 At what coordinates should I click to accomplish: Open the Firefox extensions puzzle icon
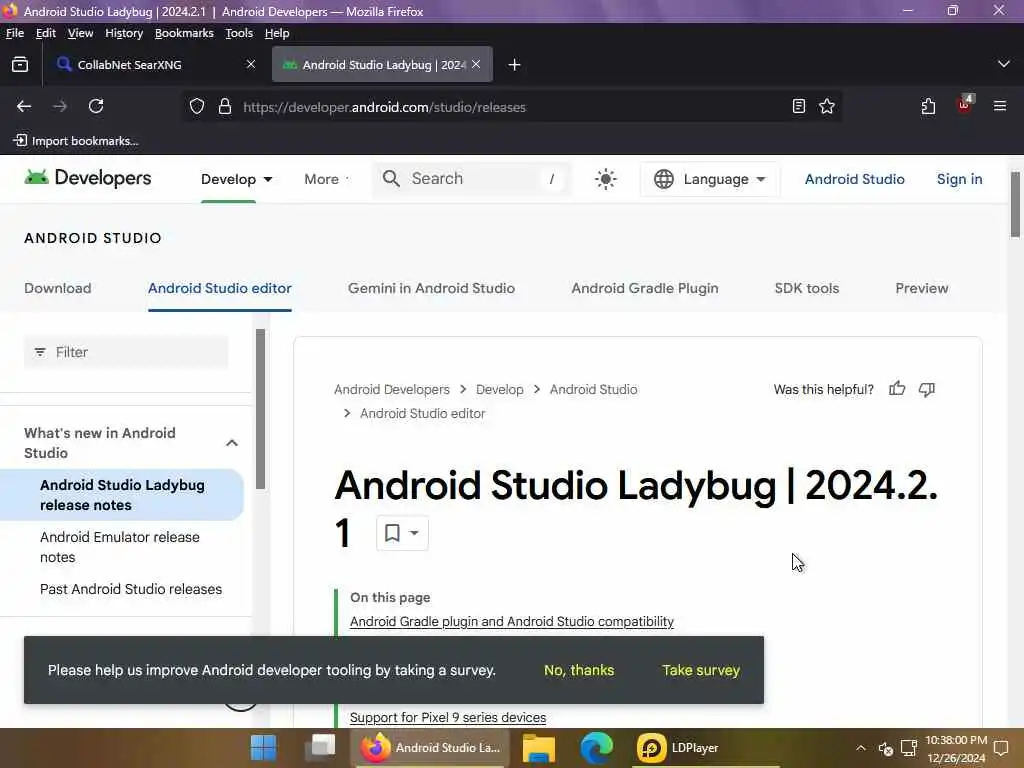tap(928, 106)
